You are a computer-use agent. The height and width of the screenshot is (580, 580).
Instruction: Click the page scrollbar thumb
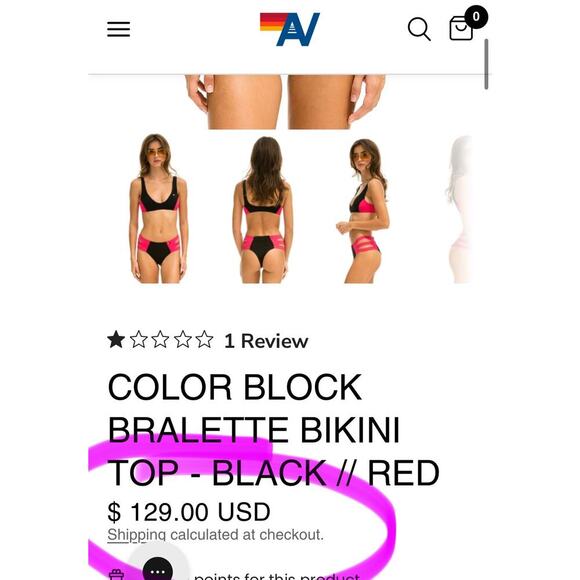point(486,64)
